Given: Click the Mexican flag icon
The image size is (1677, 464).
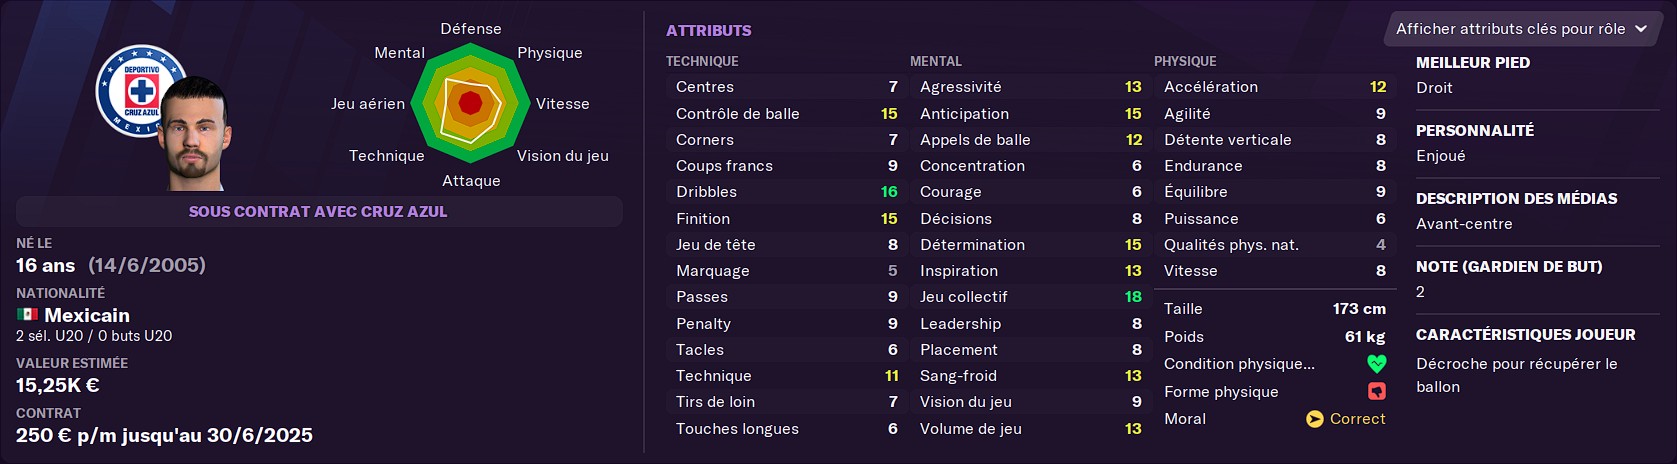Looking at the screenshot, I should point(27,315).
